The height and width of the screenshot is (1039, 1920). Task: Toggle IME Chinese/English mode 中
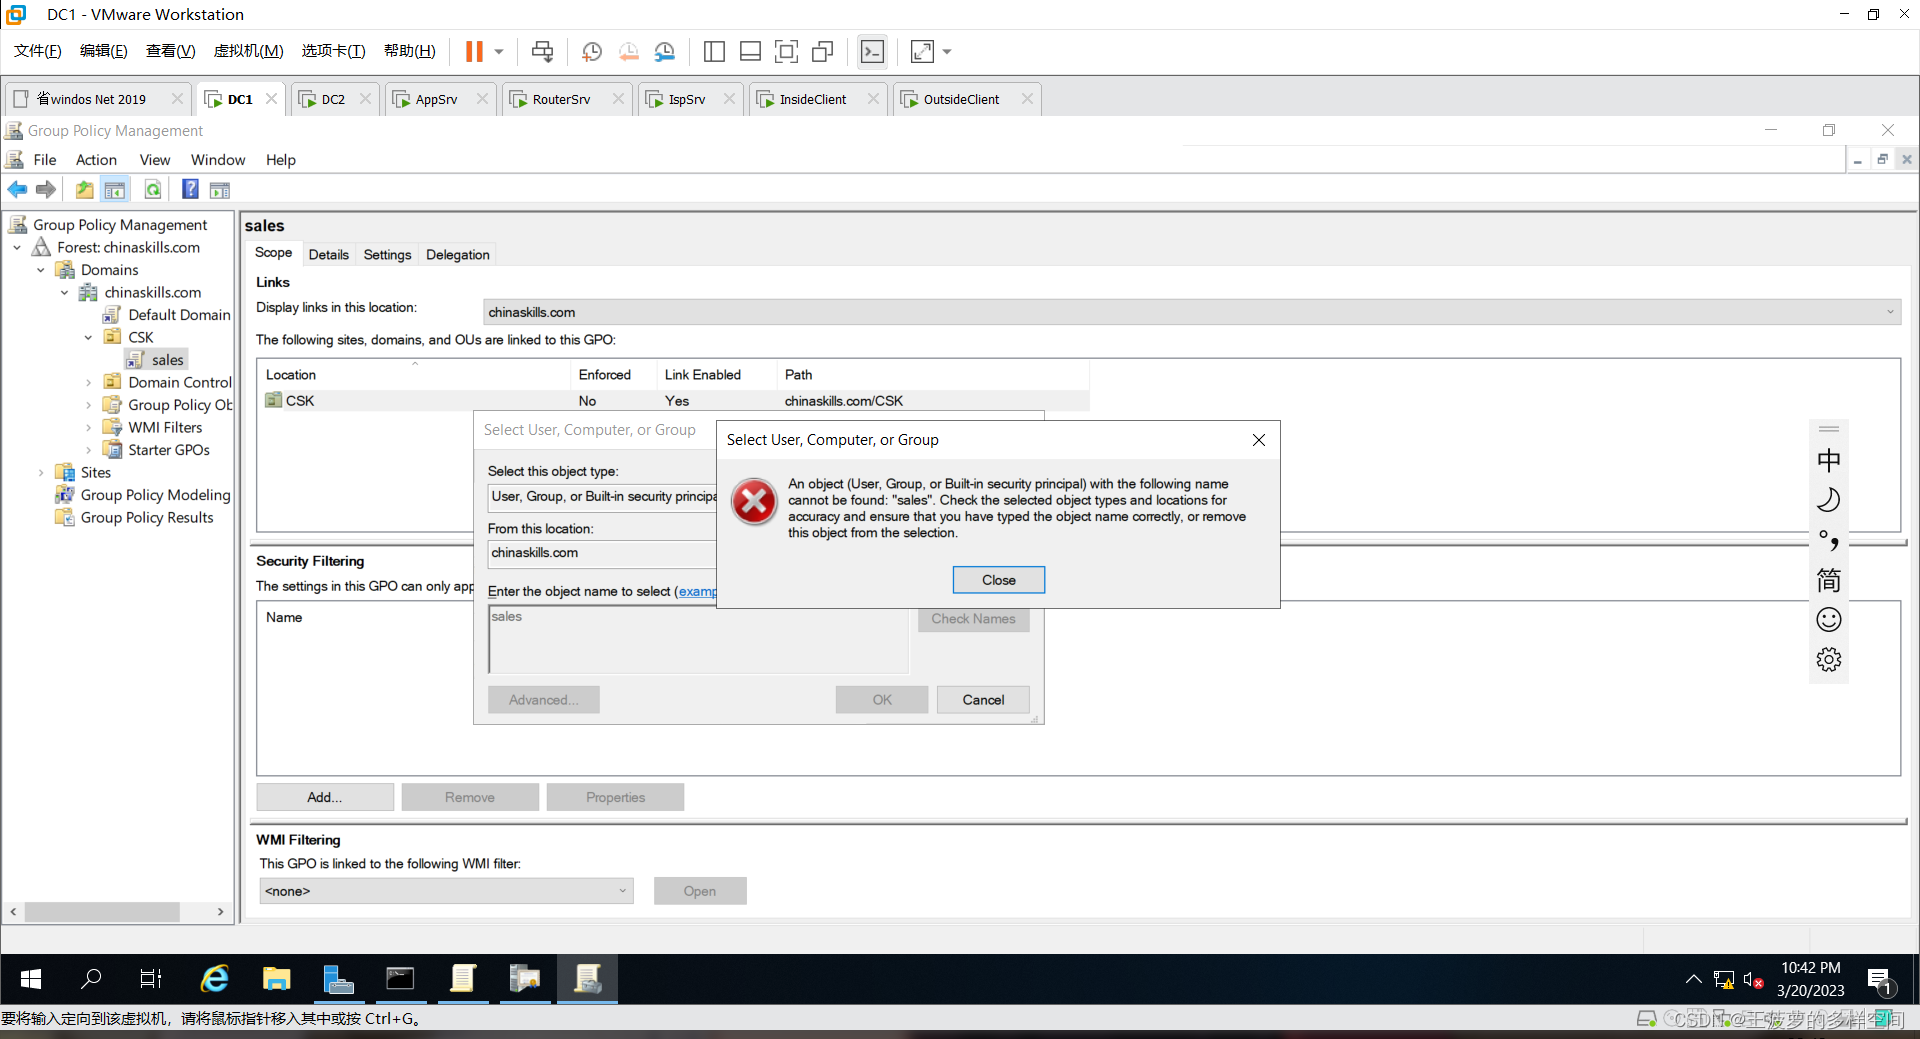(1828, 460)
